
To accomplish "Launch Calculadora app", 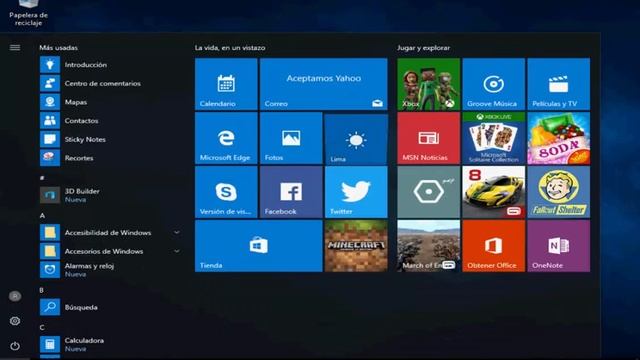I will 110,344.
